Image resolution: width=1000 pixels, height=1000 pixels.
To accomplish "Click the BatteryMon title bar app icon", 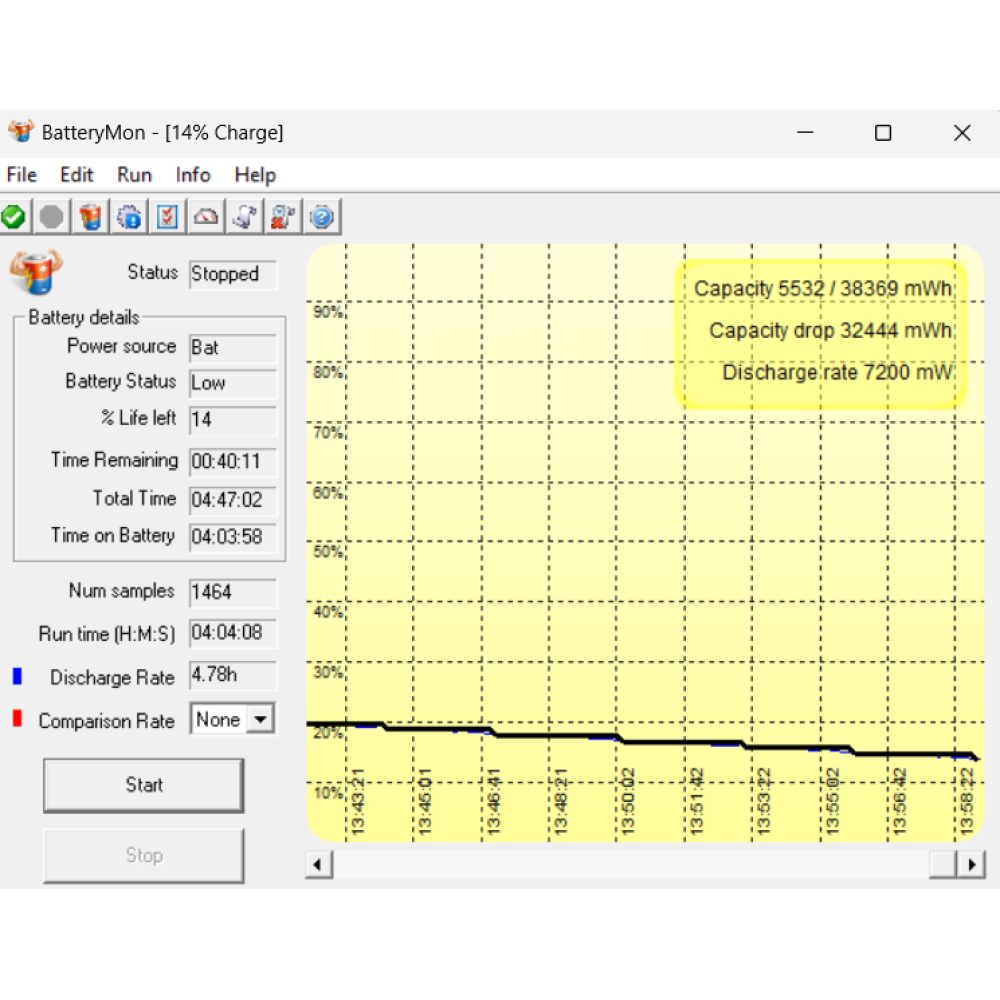I will [21, 132].
